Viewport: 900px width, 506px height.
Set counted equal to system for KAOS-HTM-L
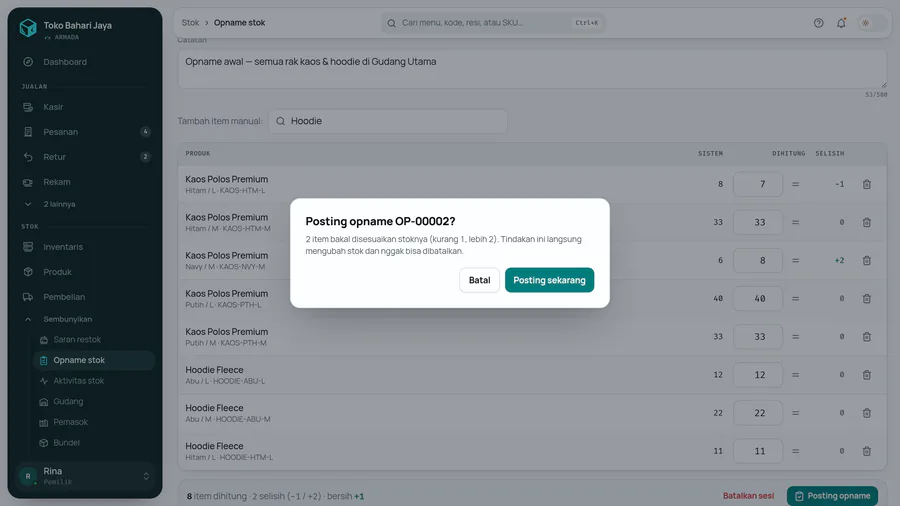pos(796,184)
